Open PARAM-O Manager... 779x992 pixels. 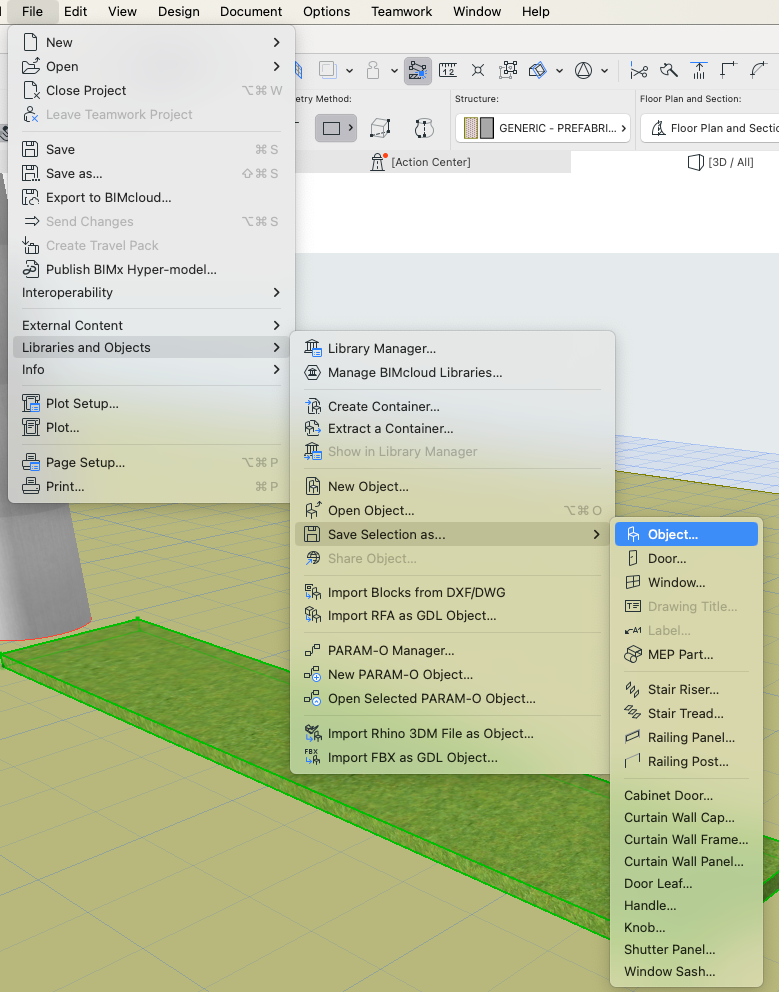[x=452, y=650]
